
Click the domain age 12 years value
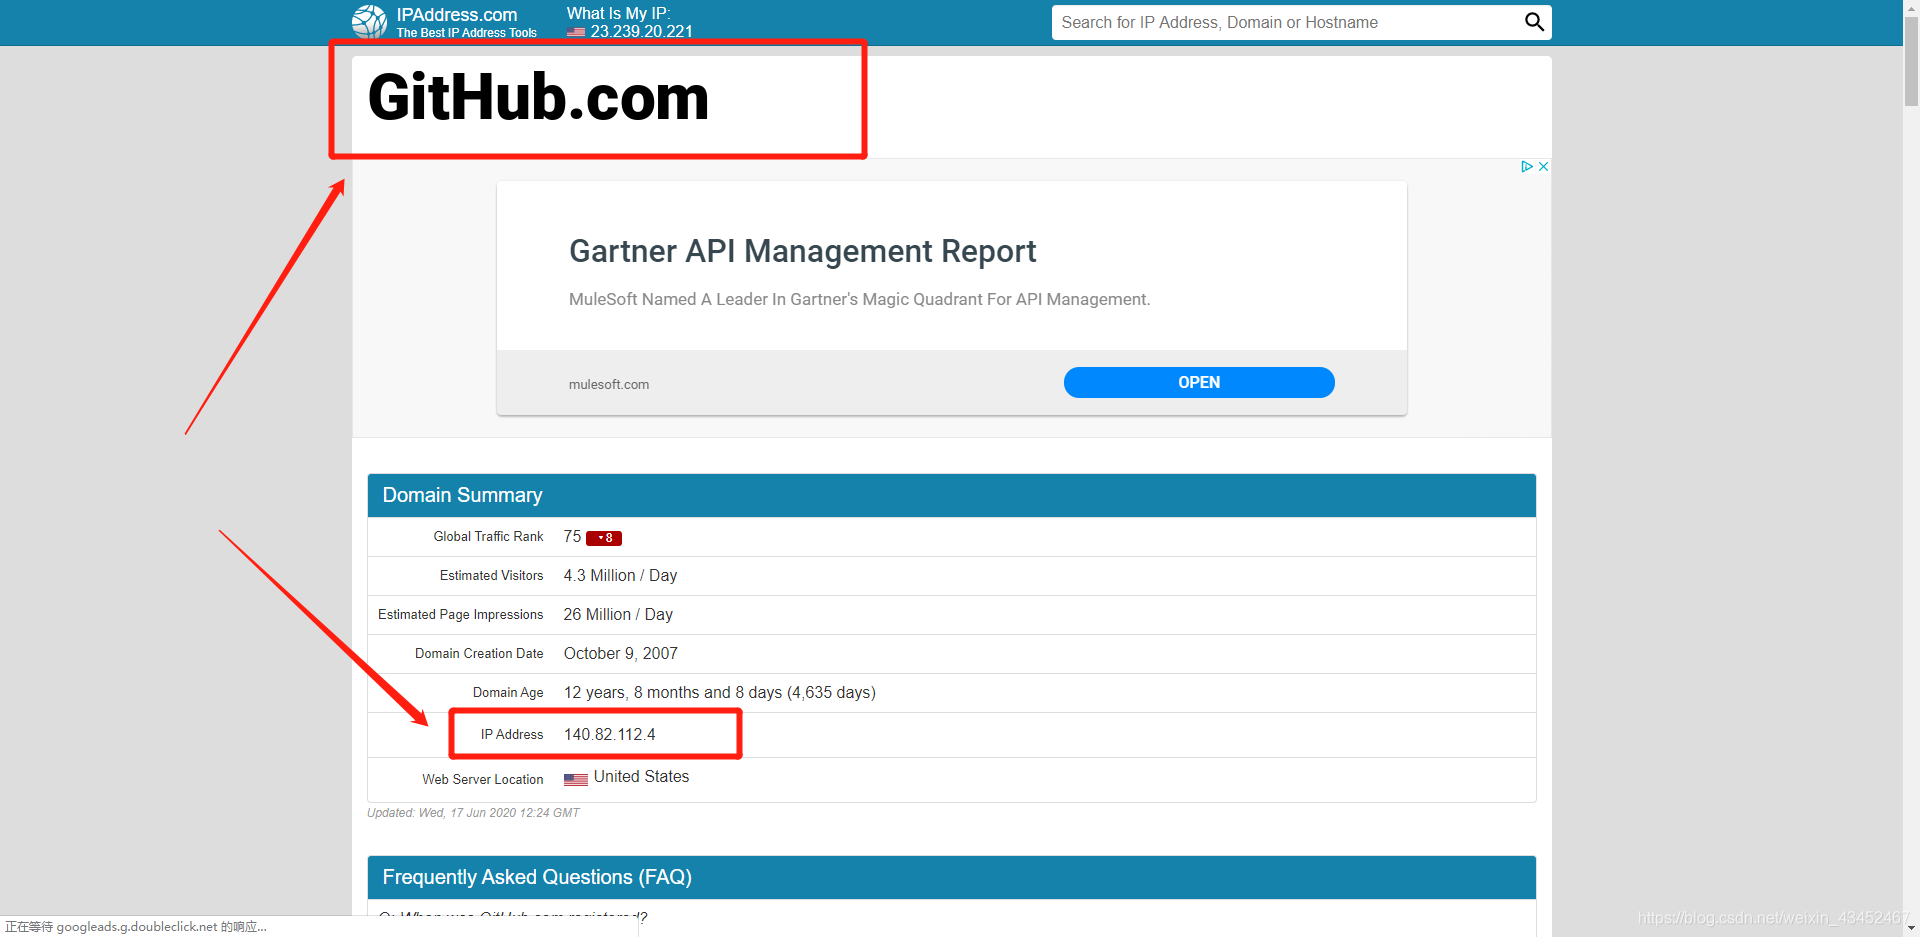click(720, 692)
